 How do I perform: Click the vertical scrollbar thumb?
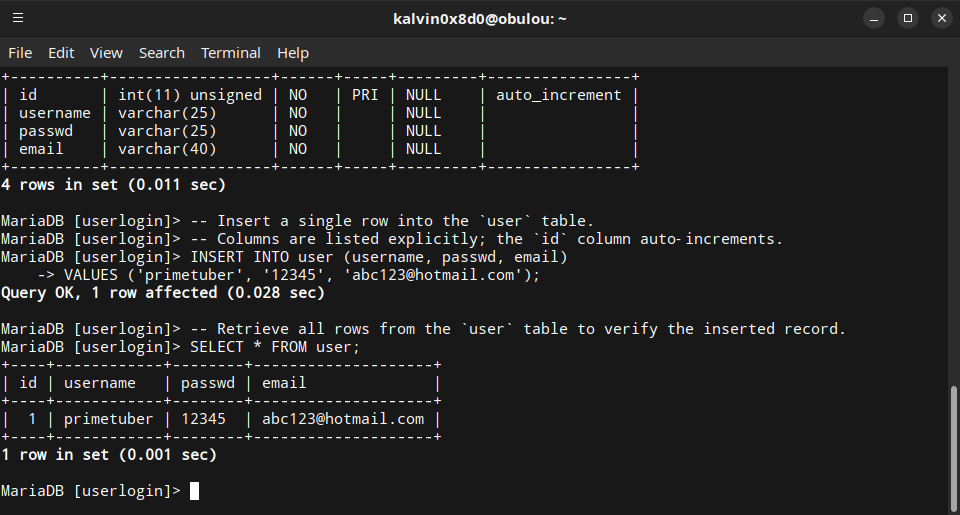tap(951, 447)
